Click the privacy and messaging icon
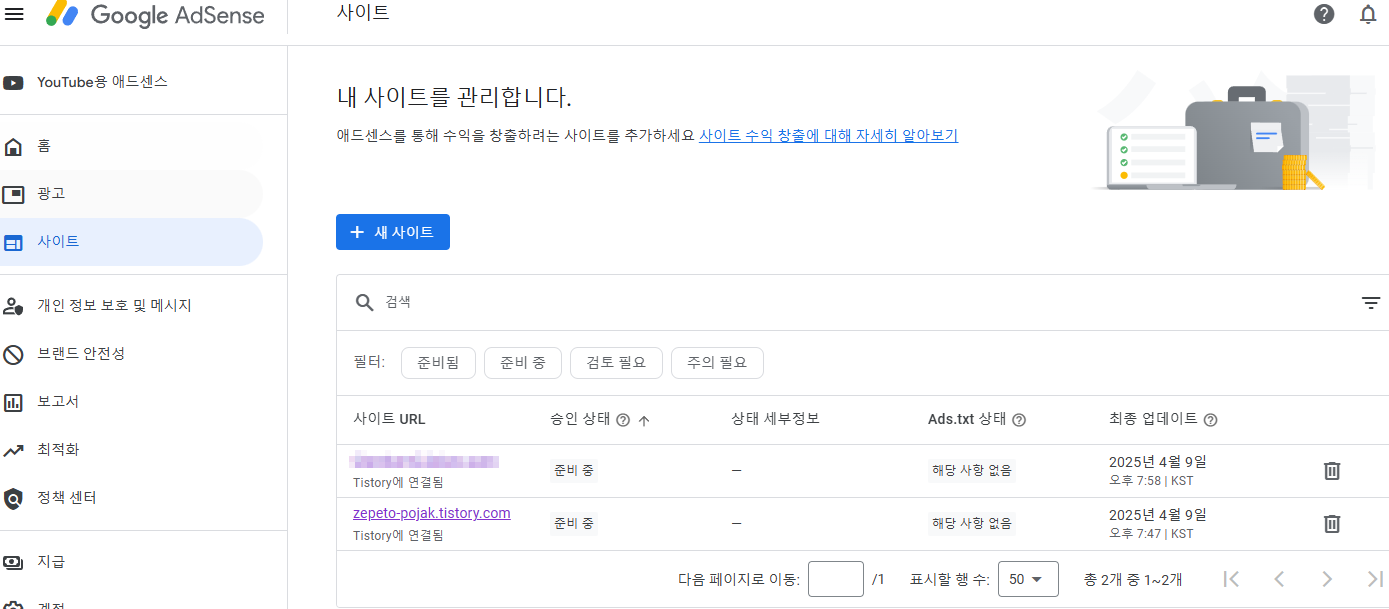This screenshot has height=609, width=1389. coord(13,306)
